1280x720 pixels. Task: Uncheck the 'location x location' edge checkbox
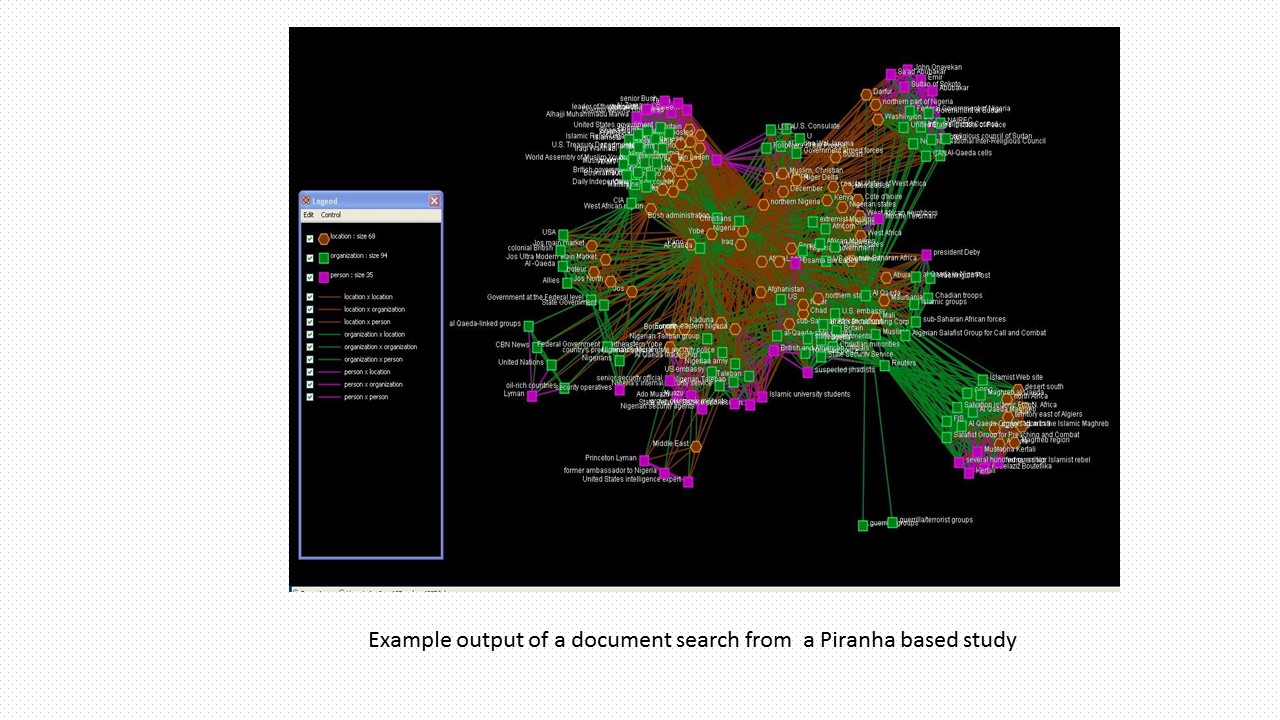click(x=310, y=297)
